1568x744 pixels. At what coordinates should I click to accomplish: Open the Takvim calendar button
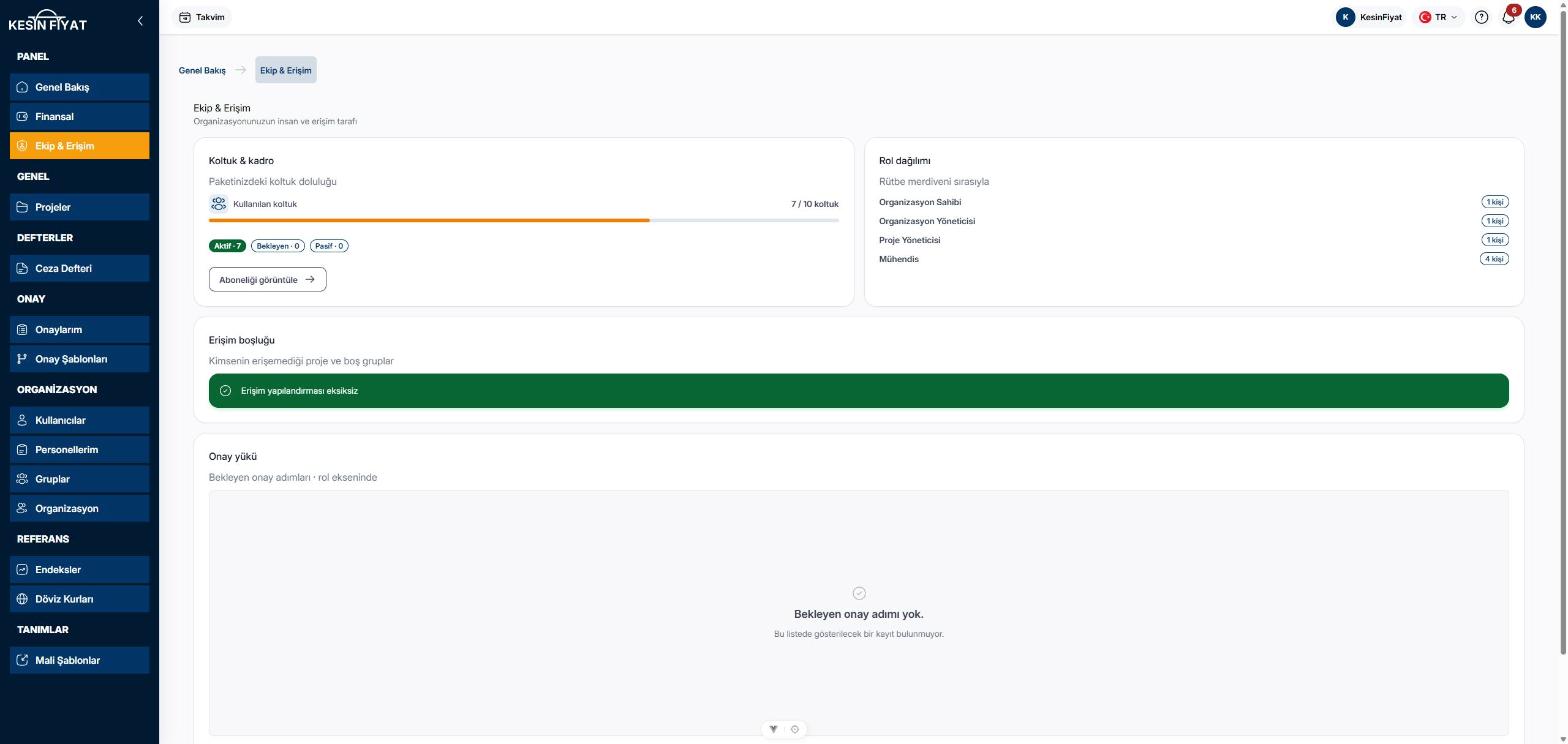[202, 17]
